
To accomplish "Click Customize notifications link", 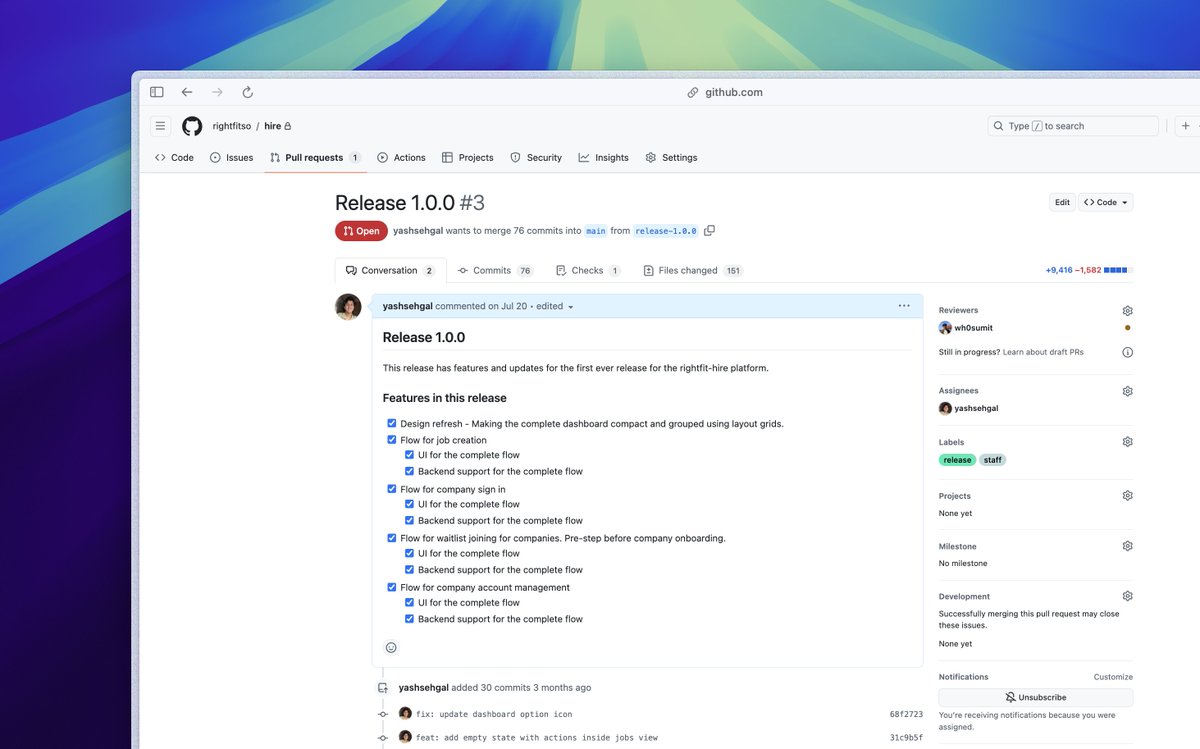I will click(1113, 677).
